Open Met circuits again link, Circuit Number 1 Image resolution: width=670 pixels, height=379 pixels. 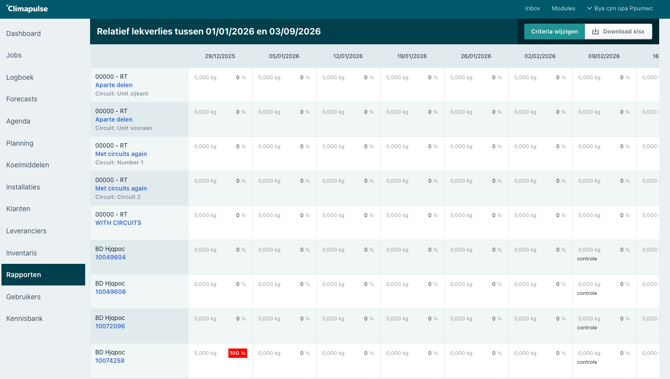click(x=121, y=154)
